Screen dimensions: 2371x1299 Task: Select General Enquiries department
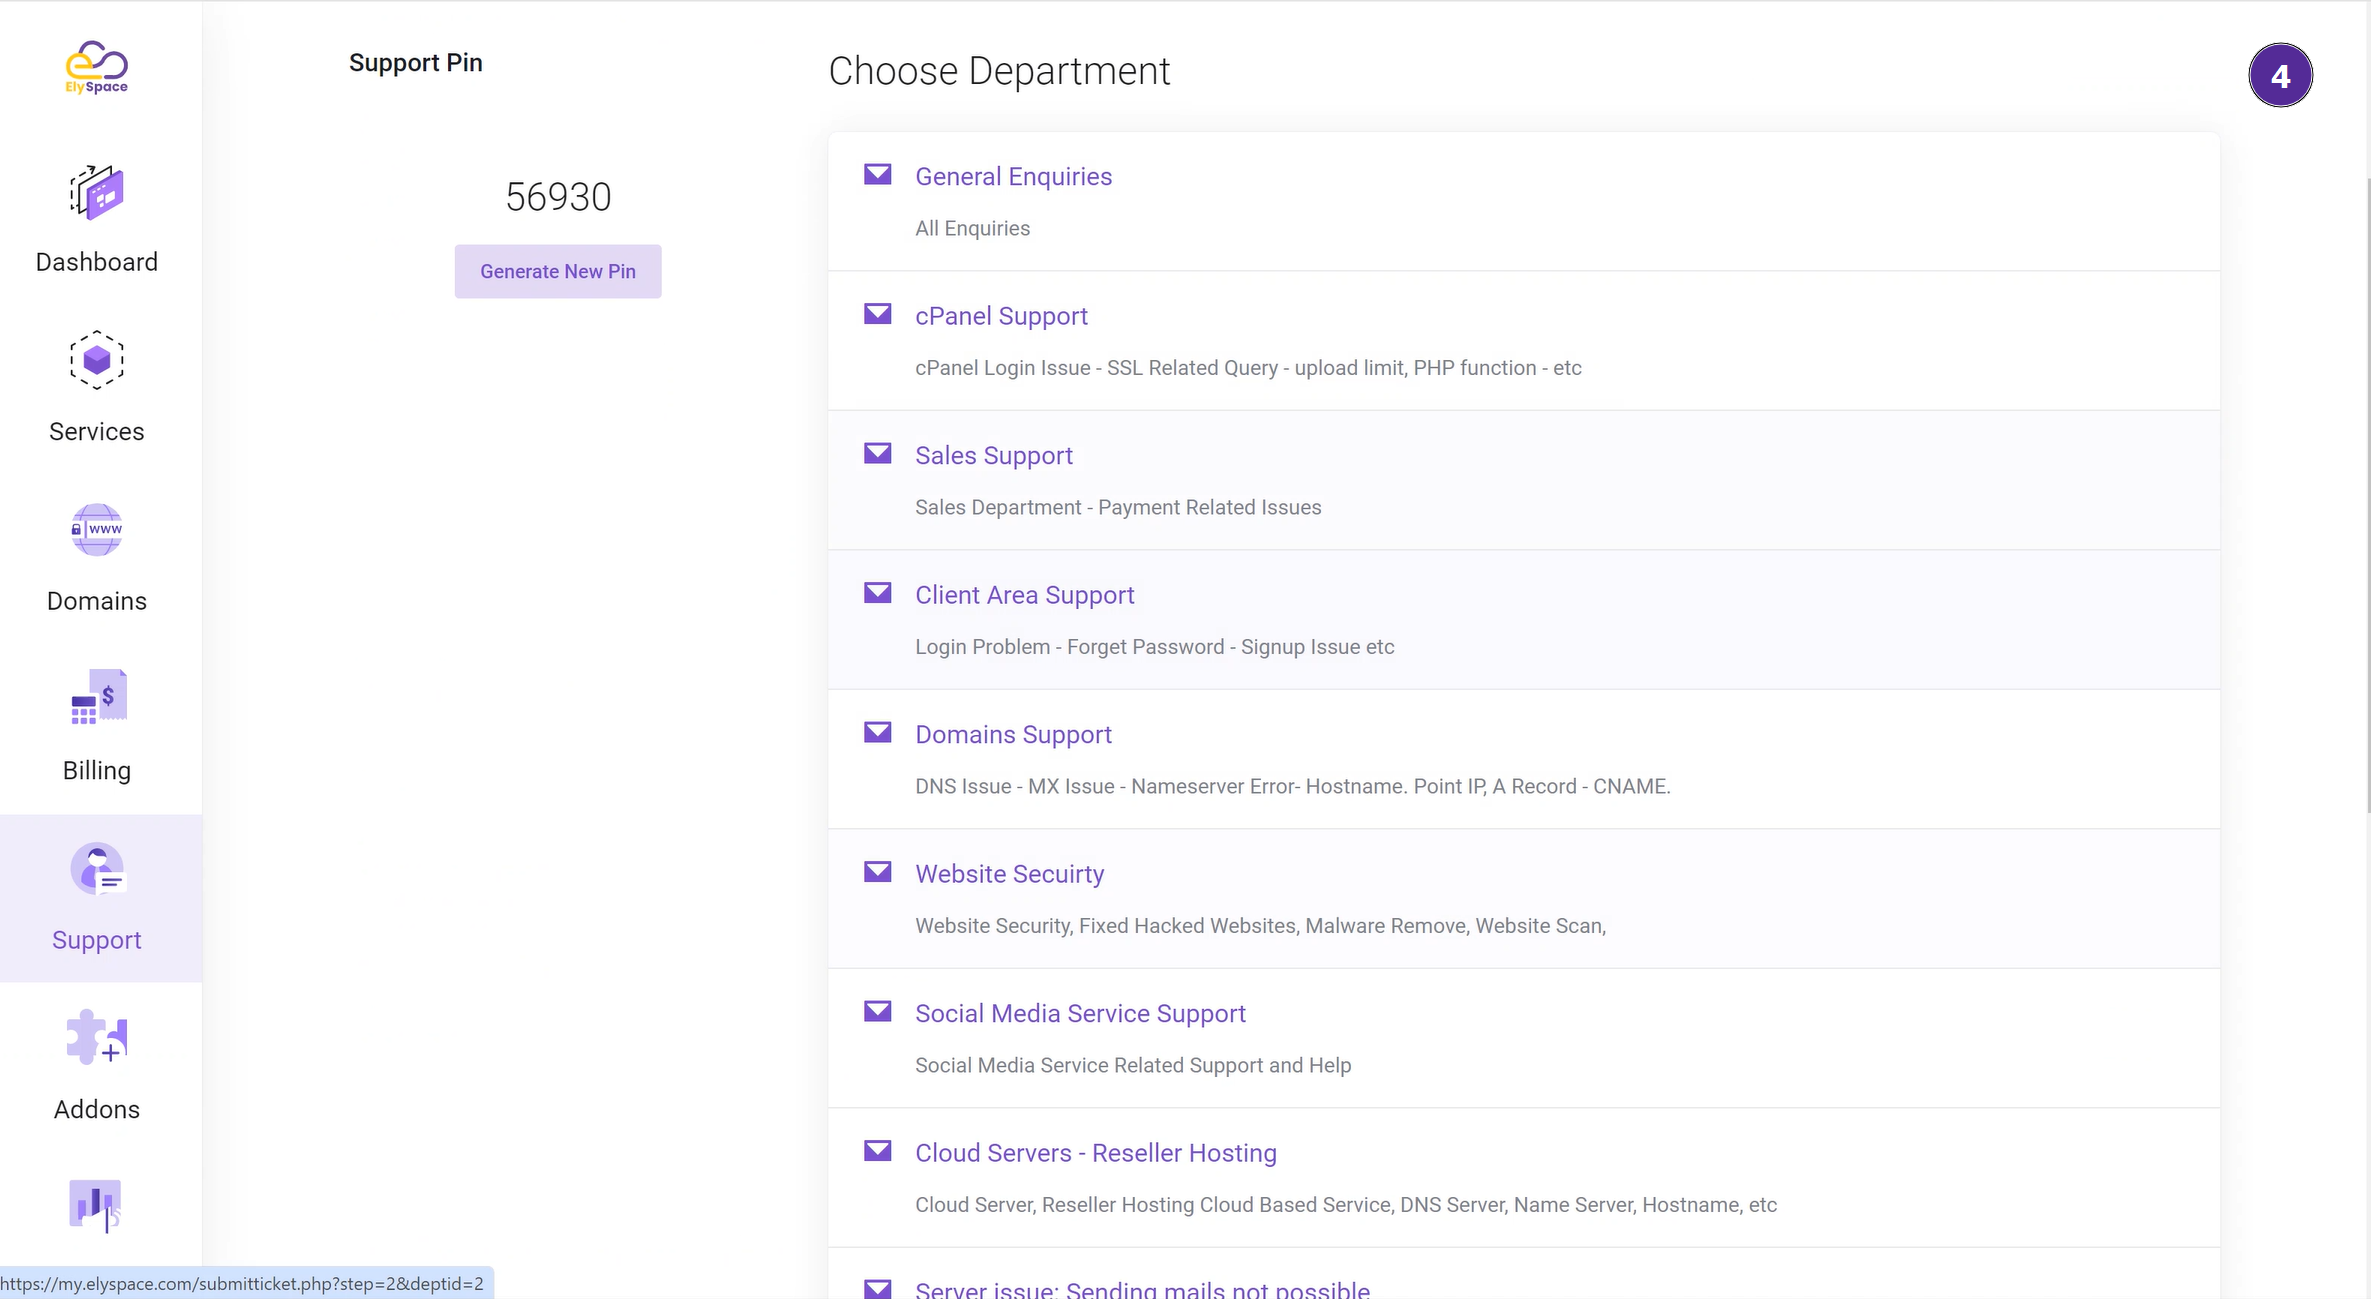point(1014,176)
